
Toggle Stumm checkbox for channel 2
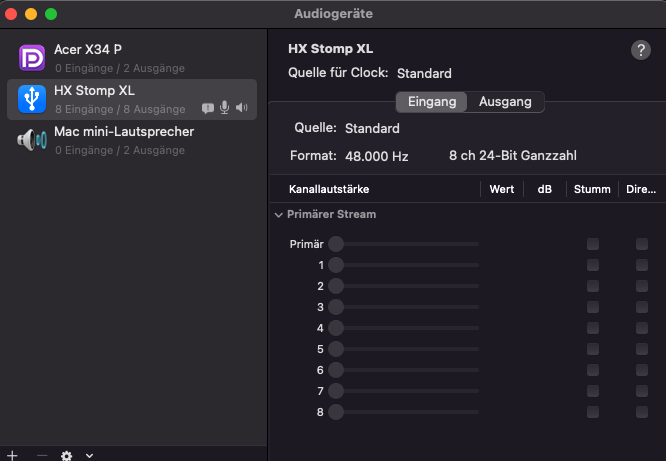pyautogui.click(x=593, y=286)
